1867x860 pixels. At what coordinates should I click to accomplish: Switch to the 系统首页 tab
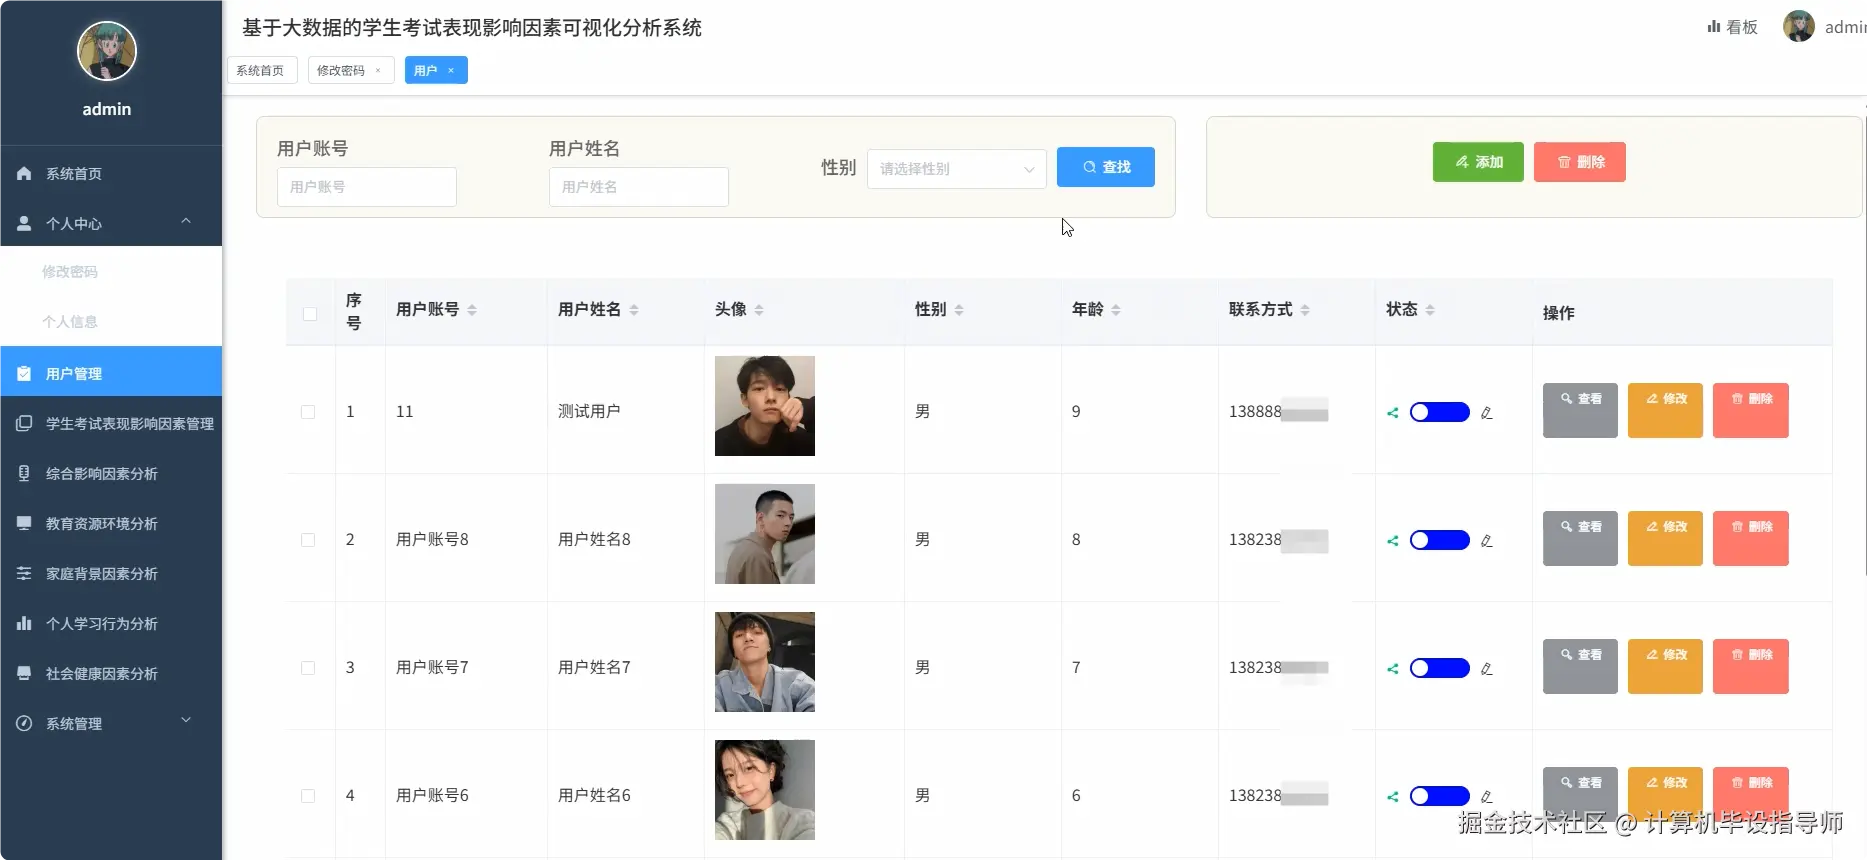point(262,70)
